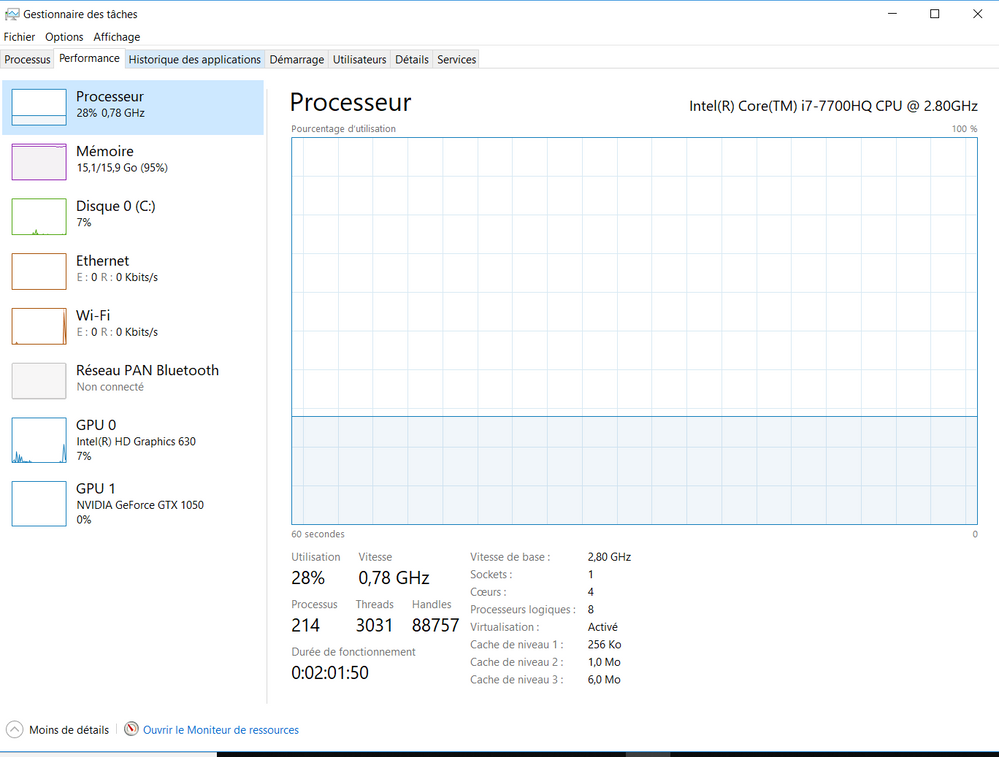999x757 pixels.
Task: Click the 6,0 Mo cache value
Action: 603,679
